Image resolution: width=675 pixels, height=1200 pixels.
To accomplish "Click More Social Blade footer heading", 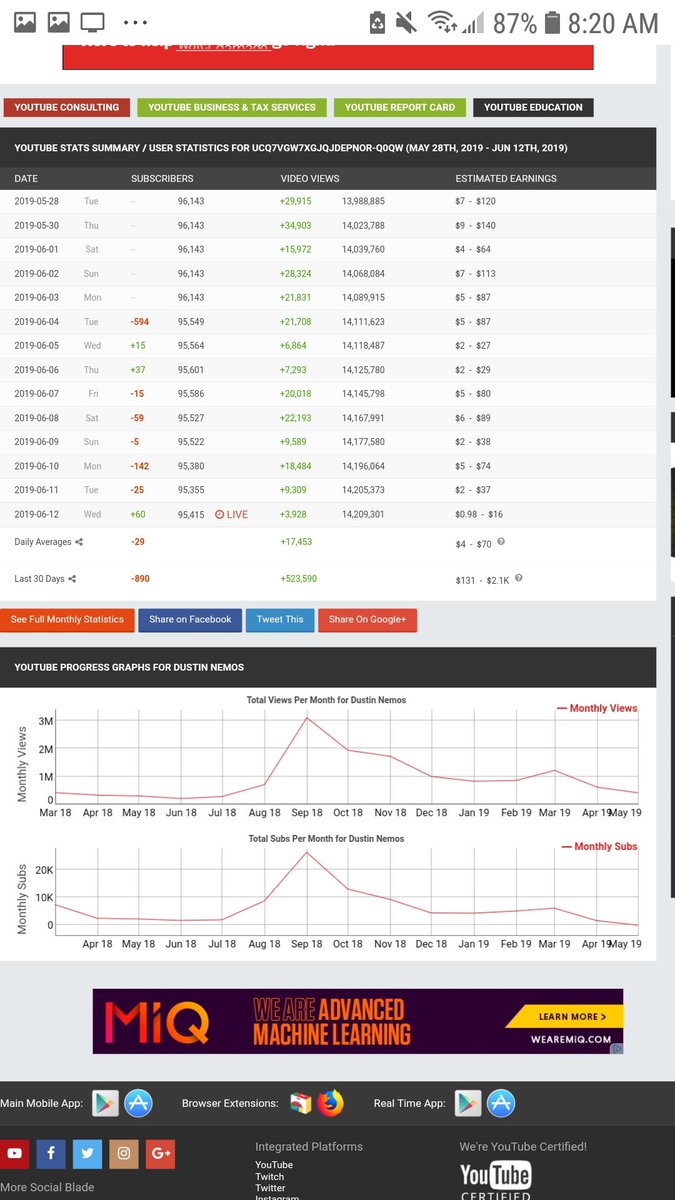I will [48, 1187].
